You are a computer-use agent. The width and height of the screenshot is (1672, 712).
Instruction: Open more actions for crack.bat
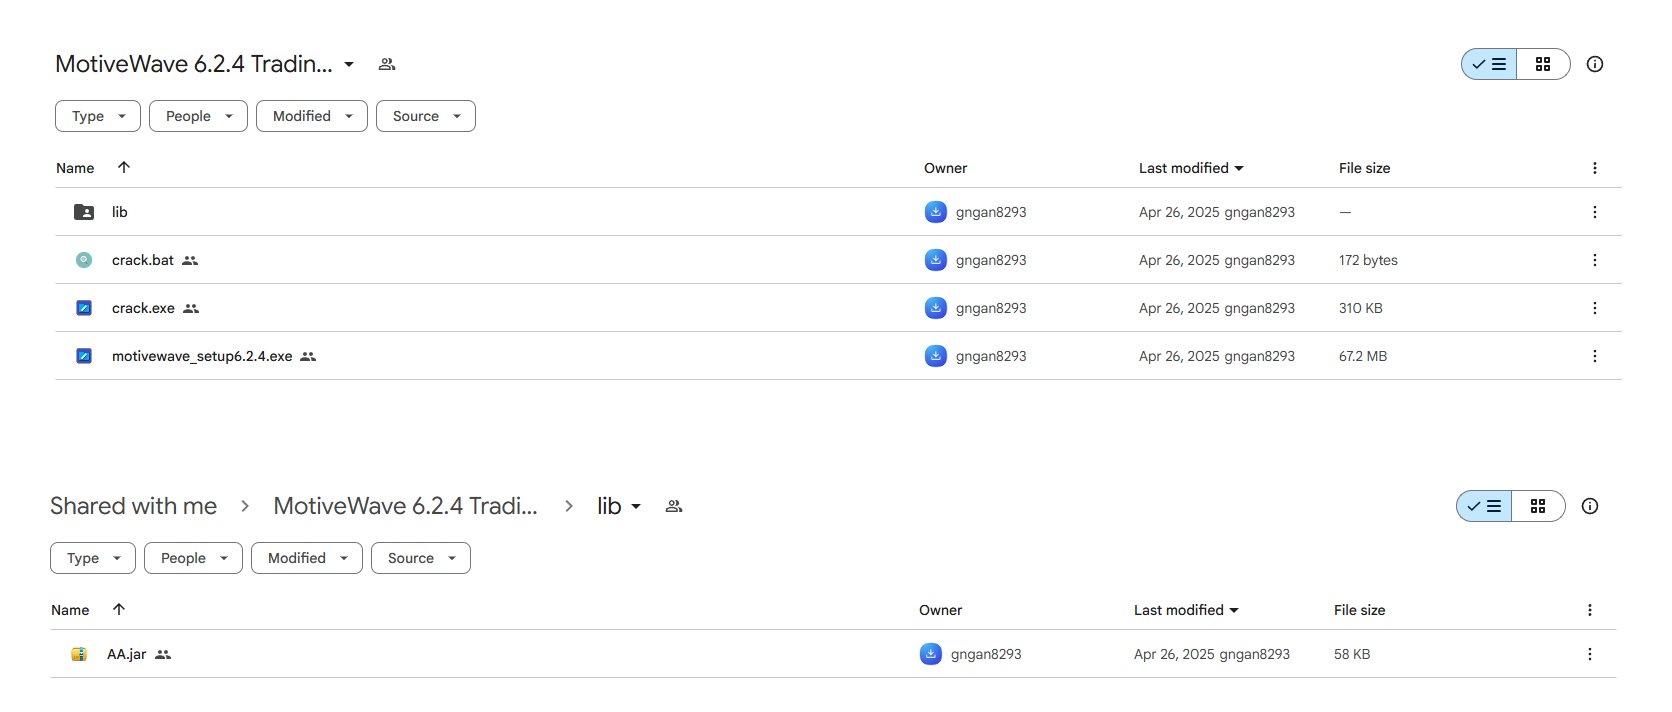click(x=1595, y=260)
